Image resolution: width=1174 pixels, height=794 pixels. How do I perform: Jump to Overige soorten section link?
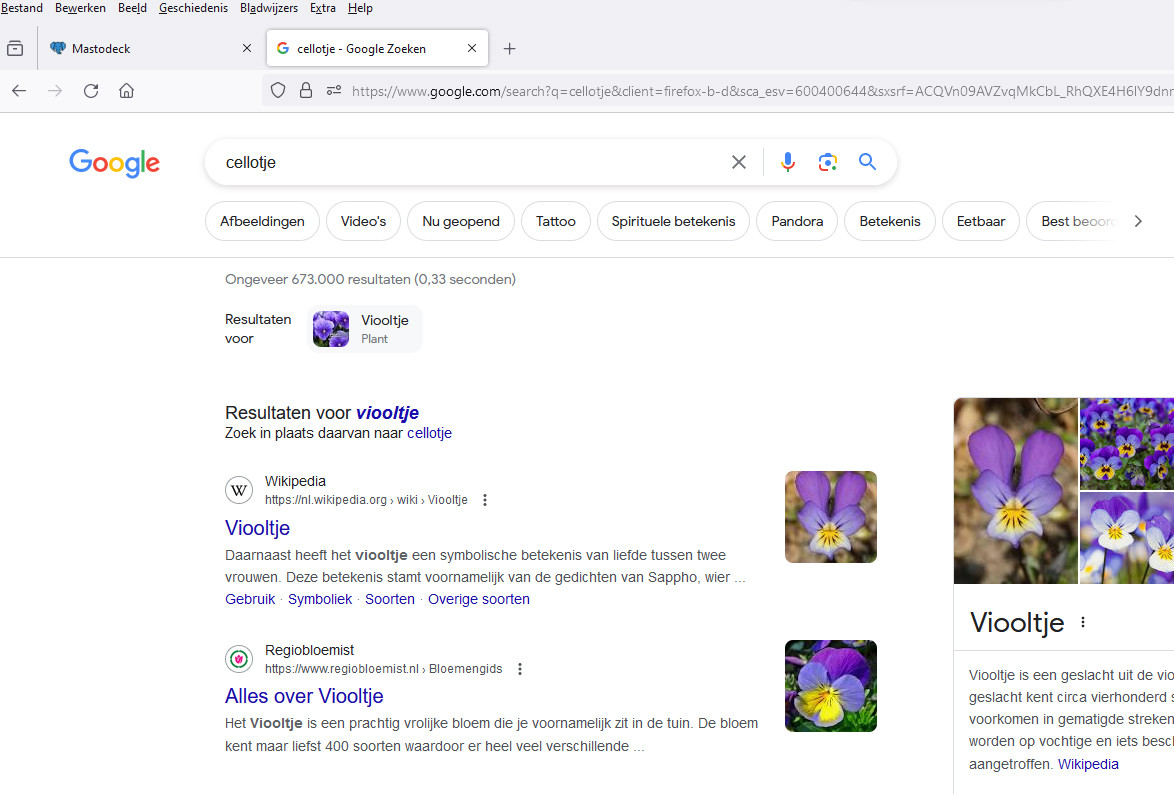[478, 599]
